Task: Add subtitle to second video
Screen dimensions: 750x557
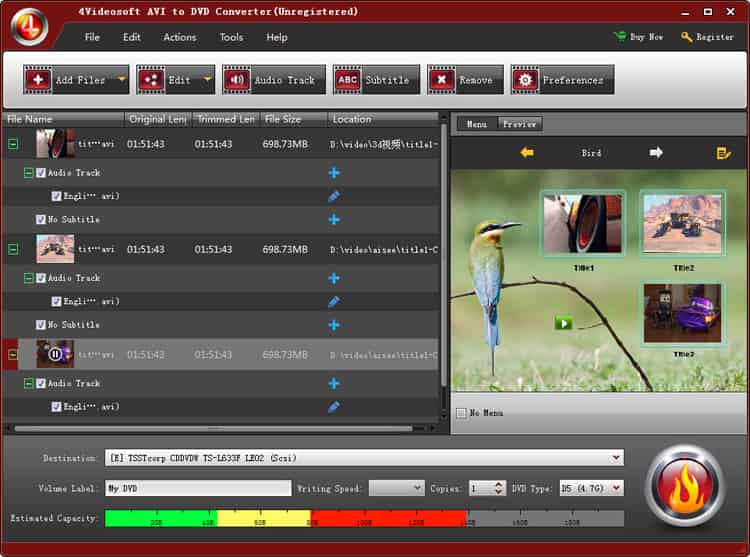Action: 334,325
